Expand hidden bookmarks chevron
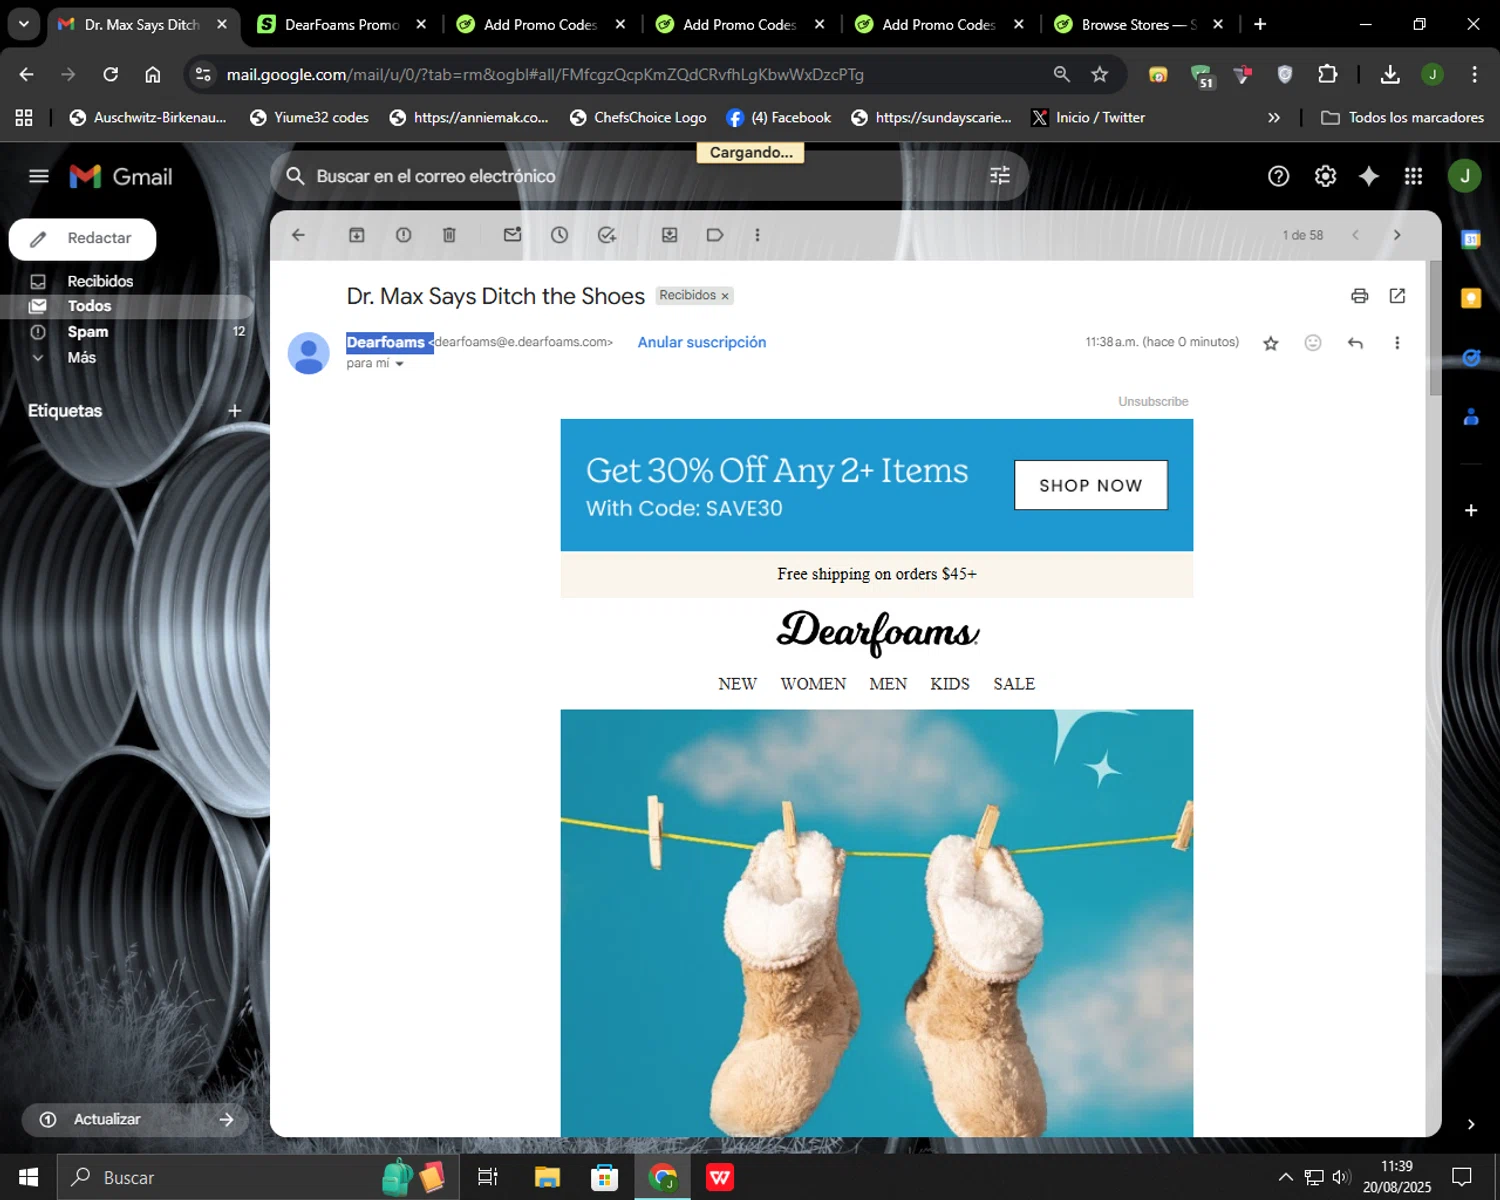 [x=1274, y=118]
